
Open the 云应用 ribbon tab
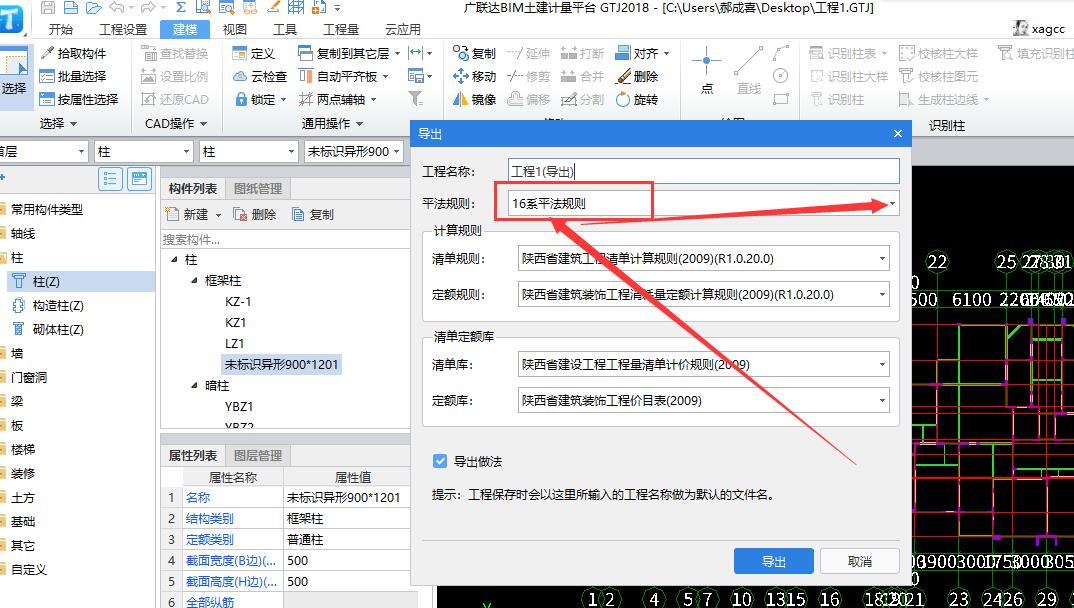[403, 29]
